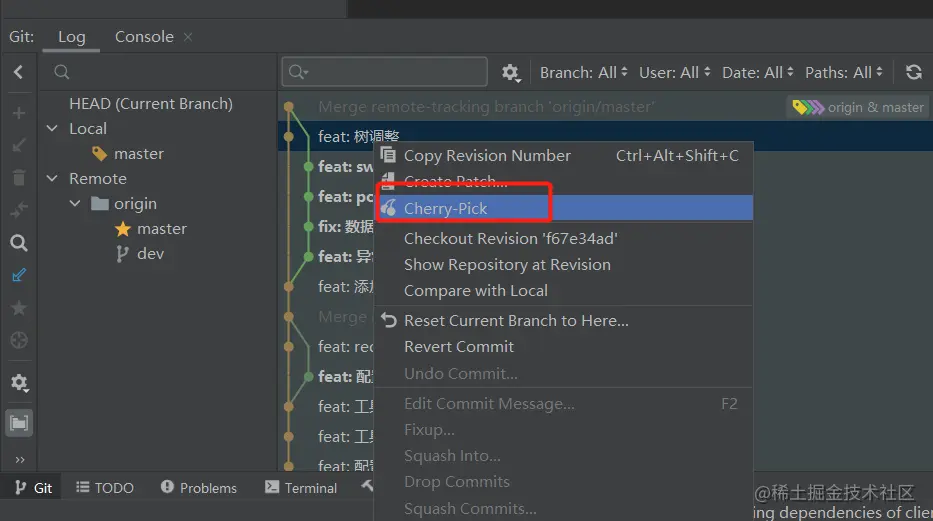This screenshot has height=521, width=933.
Task: Switch to the Log tab
Action: coord(71,37)
